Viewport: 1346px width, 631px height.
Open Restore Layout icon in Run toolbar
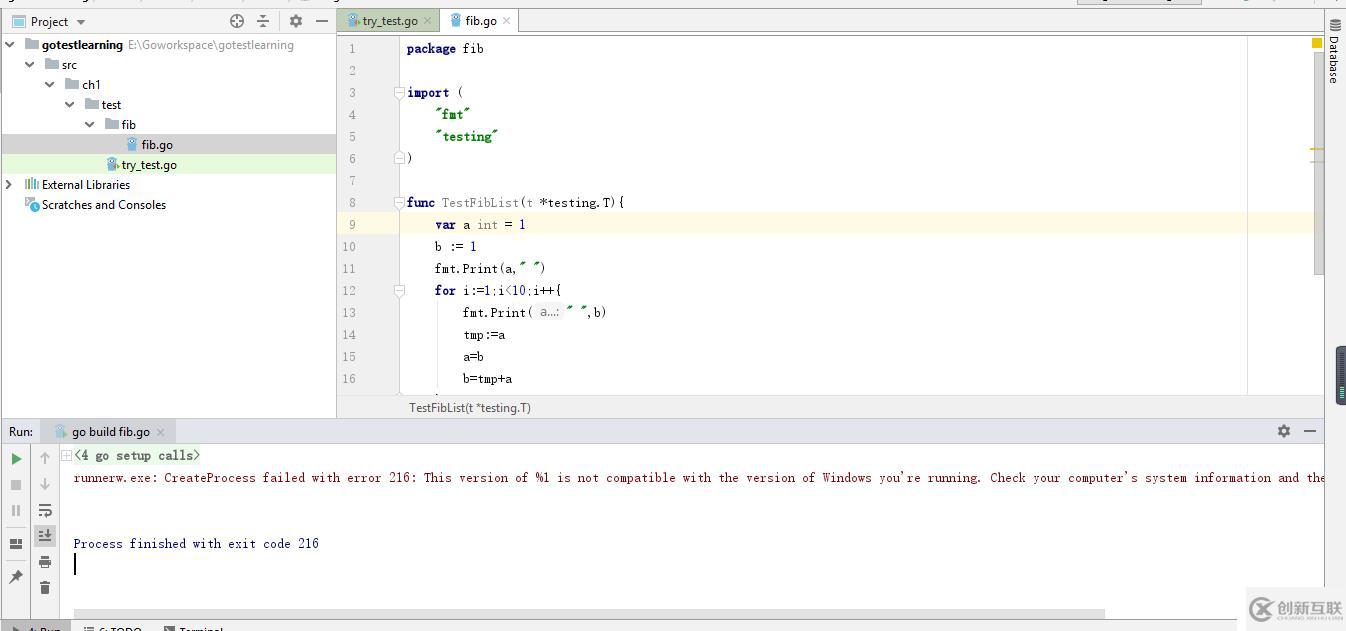click(x=16, y=544)
